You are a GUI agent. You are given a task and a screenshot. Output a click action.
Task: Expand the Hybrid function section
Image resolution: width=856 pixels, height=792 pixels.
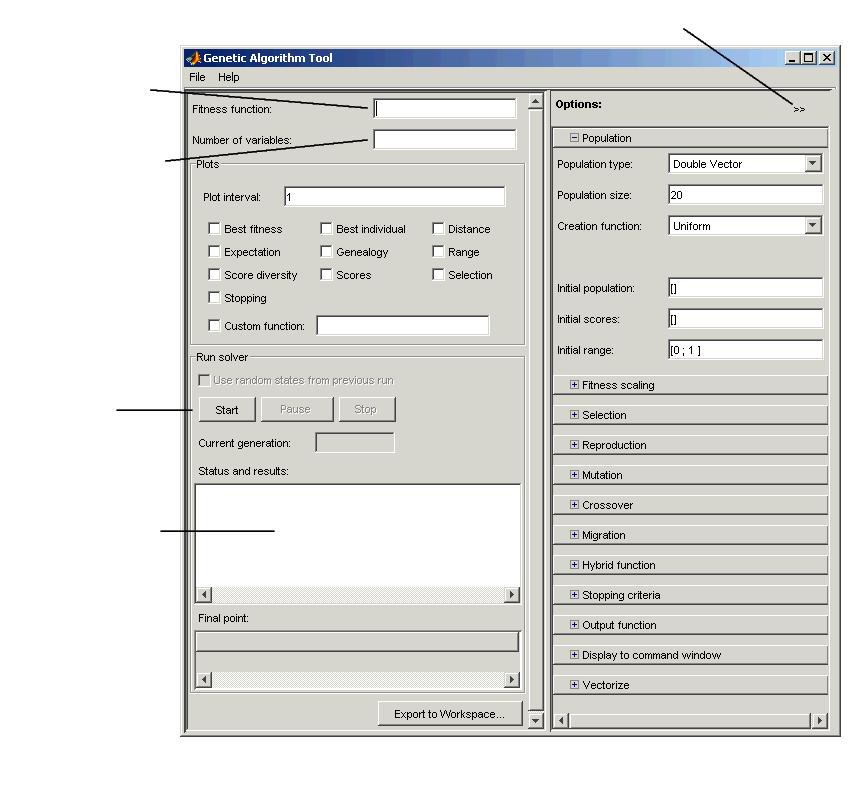pyautogui.click(x=574, y=565)
